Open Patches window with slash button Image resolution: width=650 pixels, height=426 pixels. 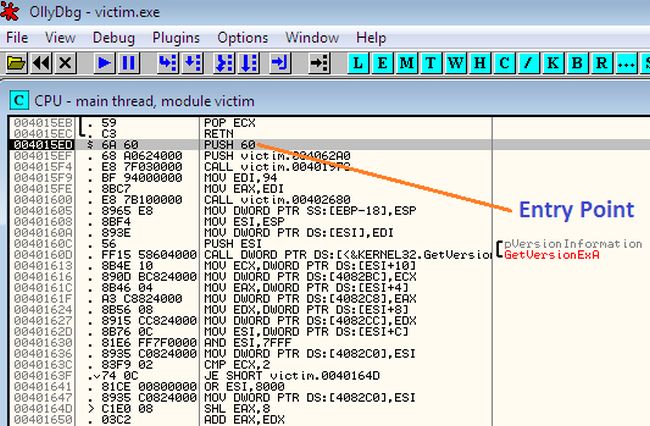(x=528, y=63)
